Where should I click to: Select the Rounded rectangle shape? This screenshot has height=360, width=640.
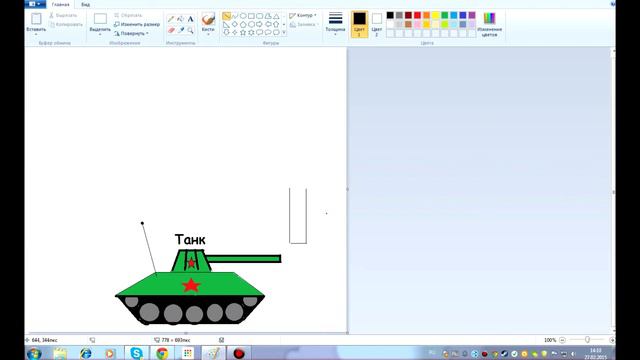[260, 16]
